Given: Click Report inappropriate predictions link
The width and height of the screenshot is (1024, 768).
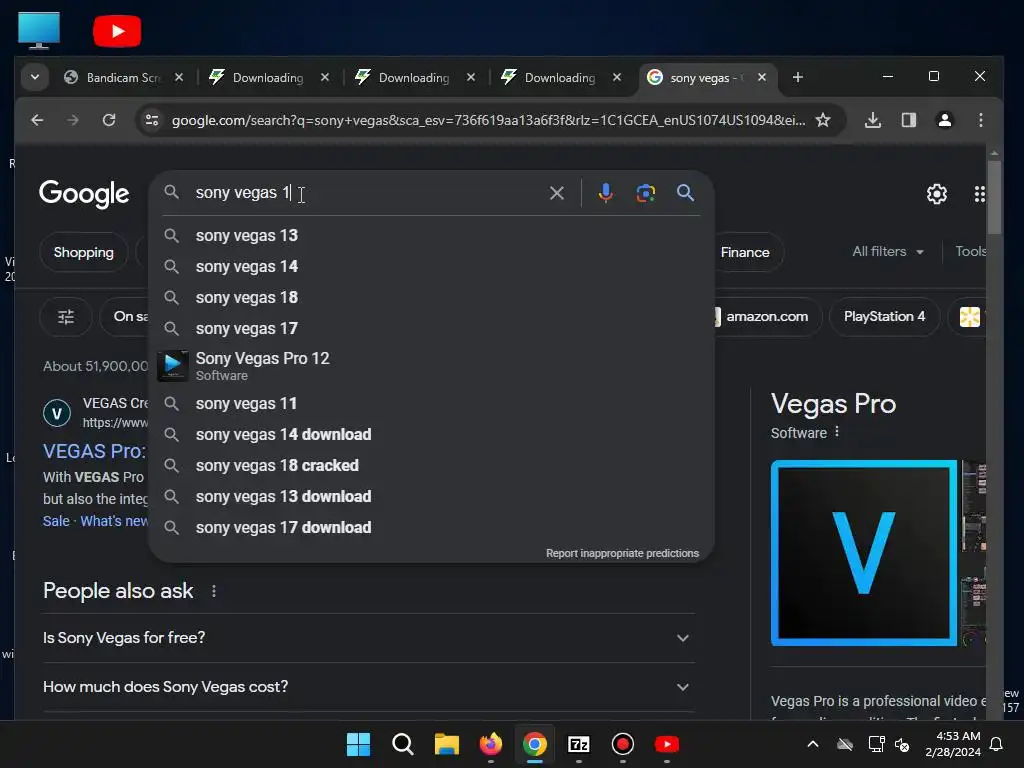Looking at the screenshot, I should (x=622, y=554).
